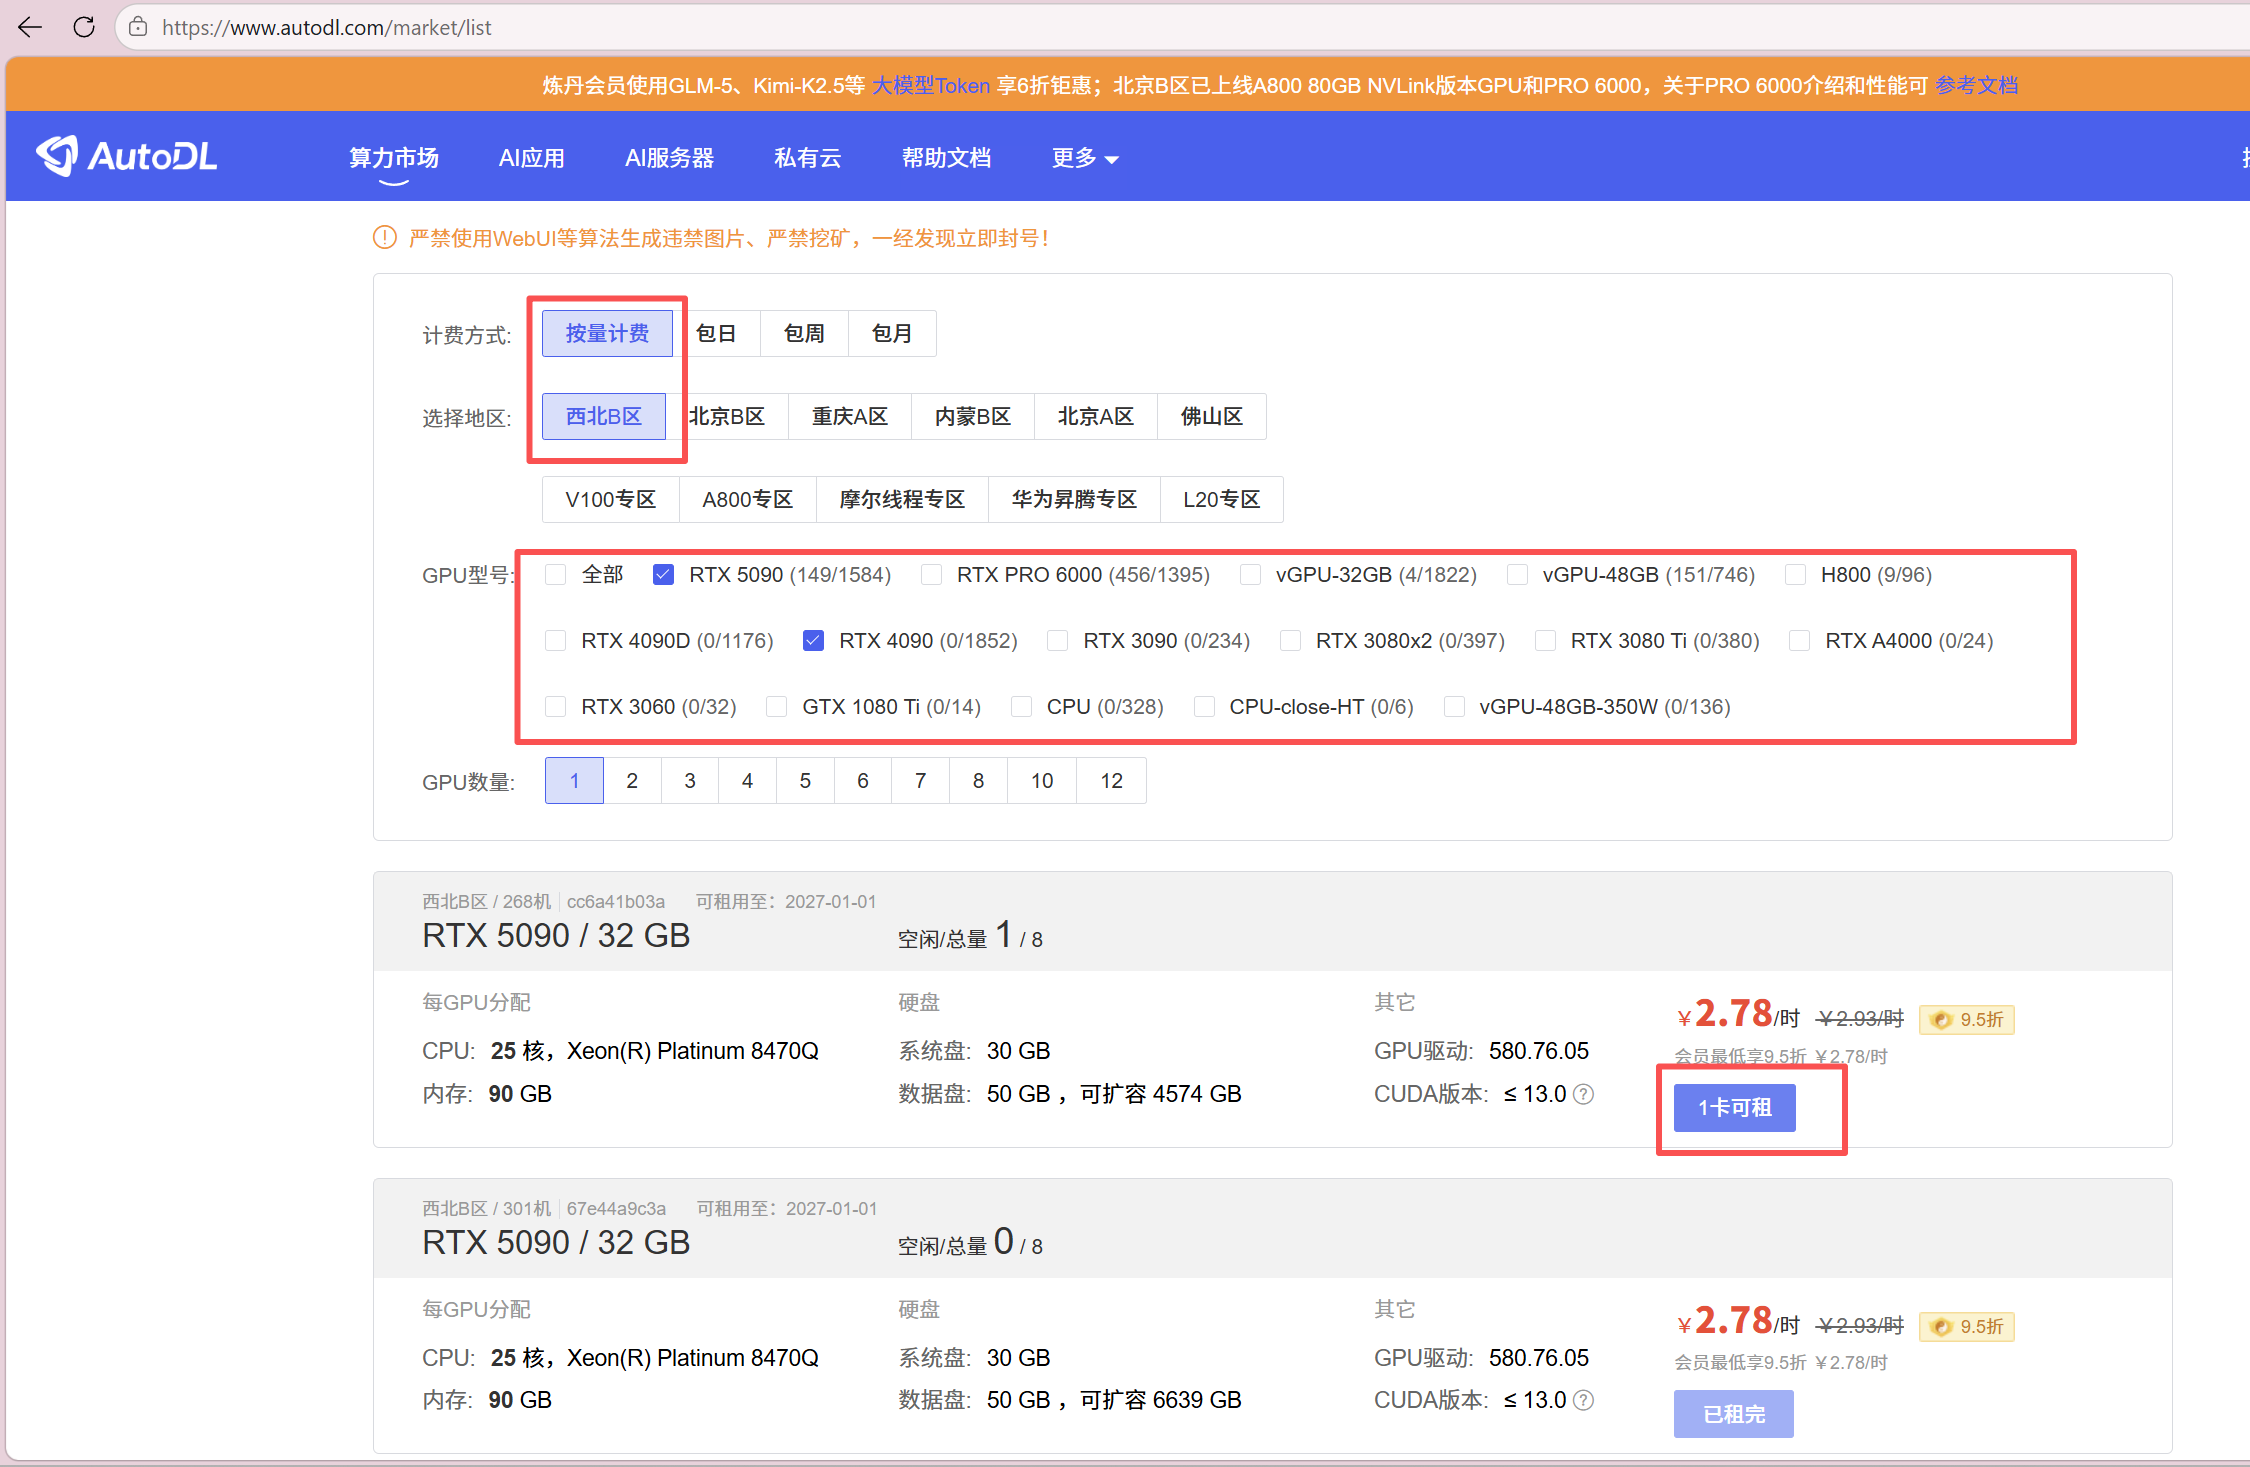
Task: Click the browser back arrow
Action: pyautogui.click(x=30, y=27)
